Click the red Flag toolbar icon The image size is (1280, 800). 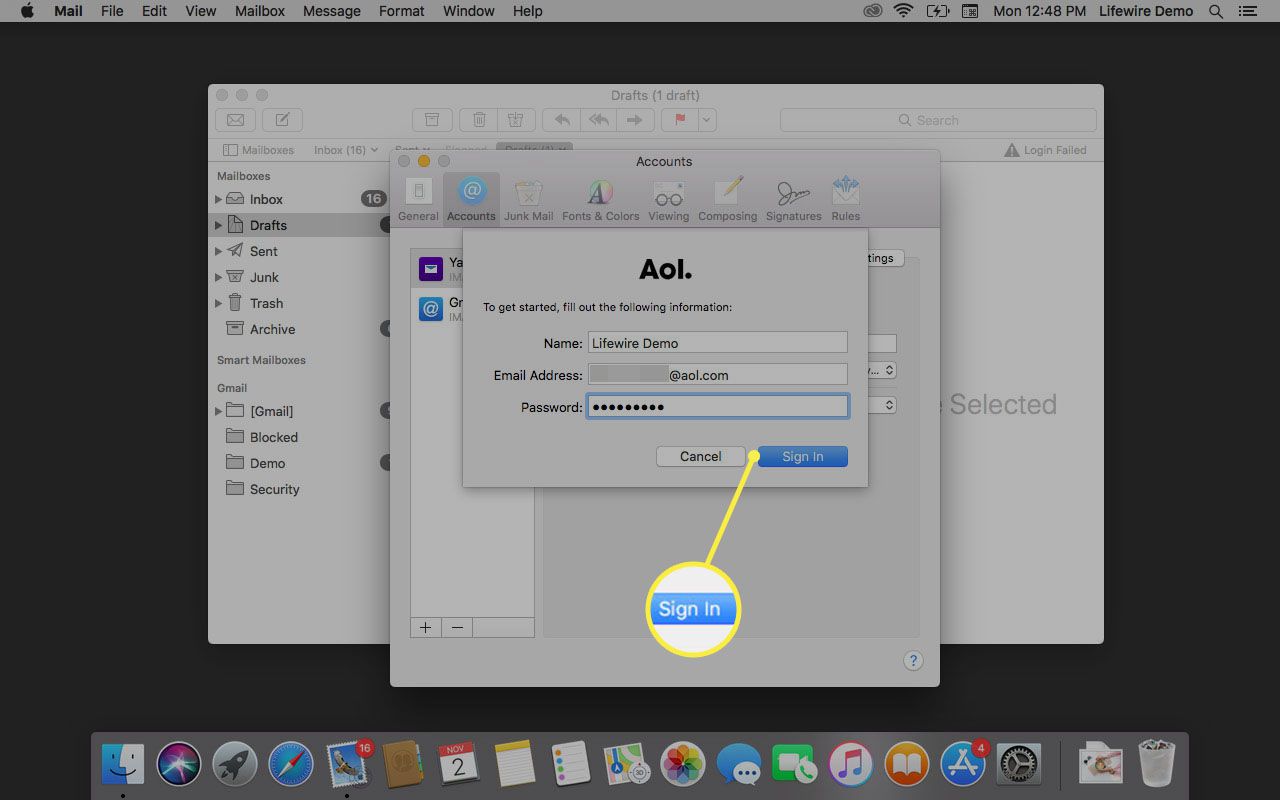coord(680,120)
